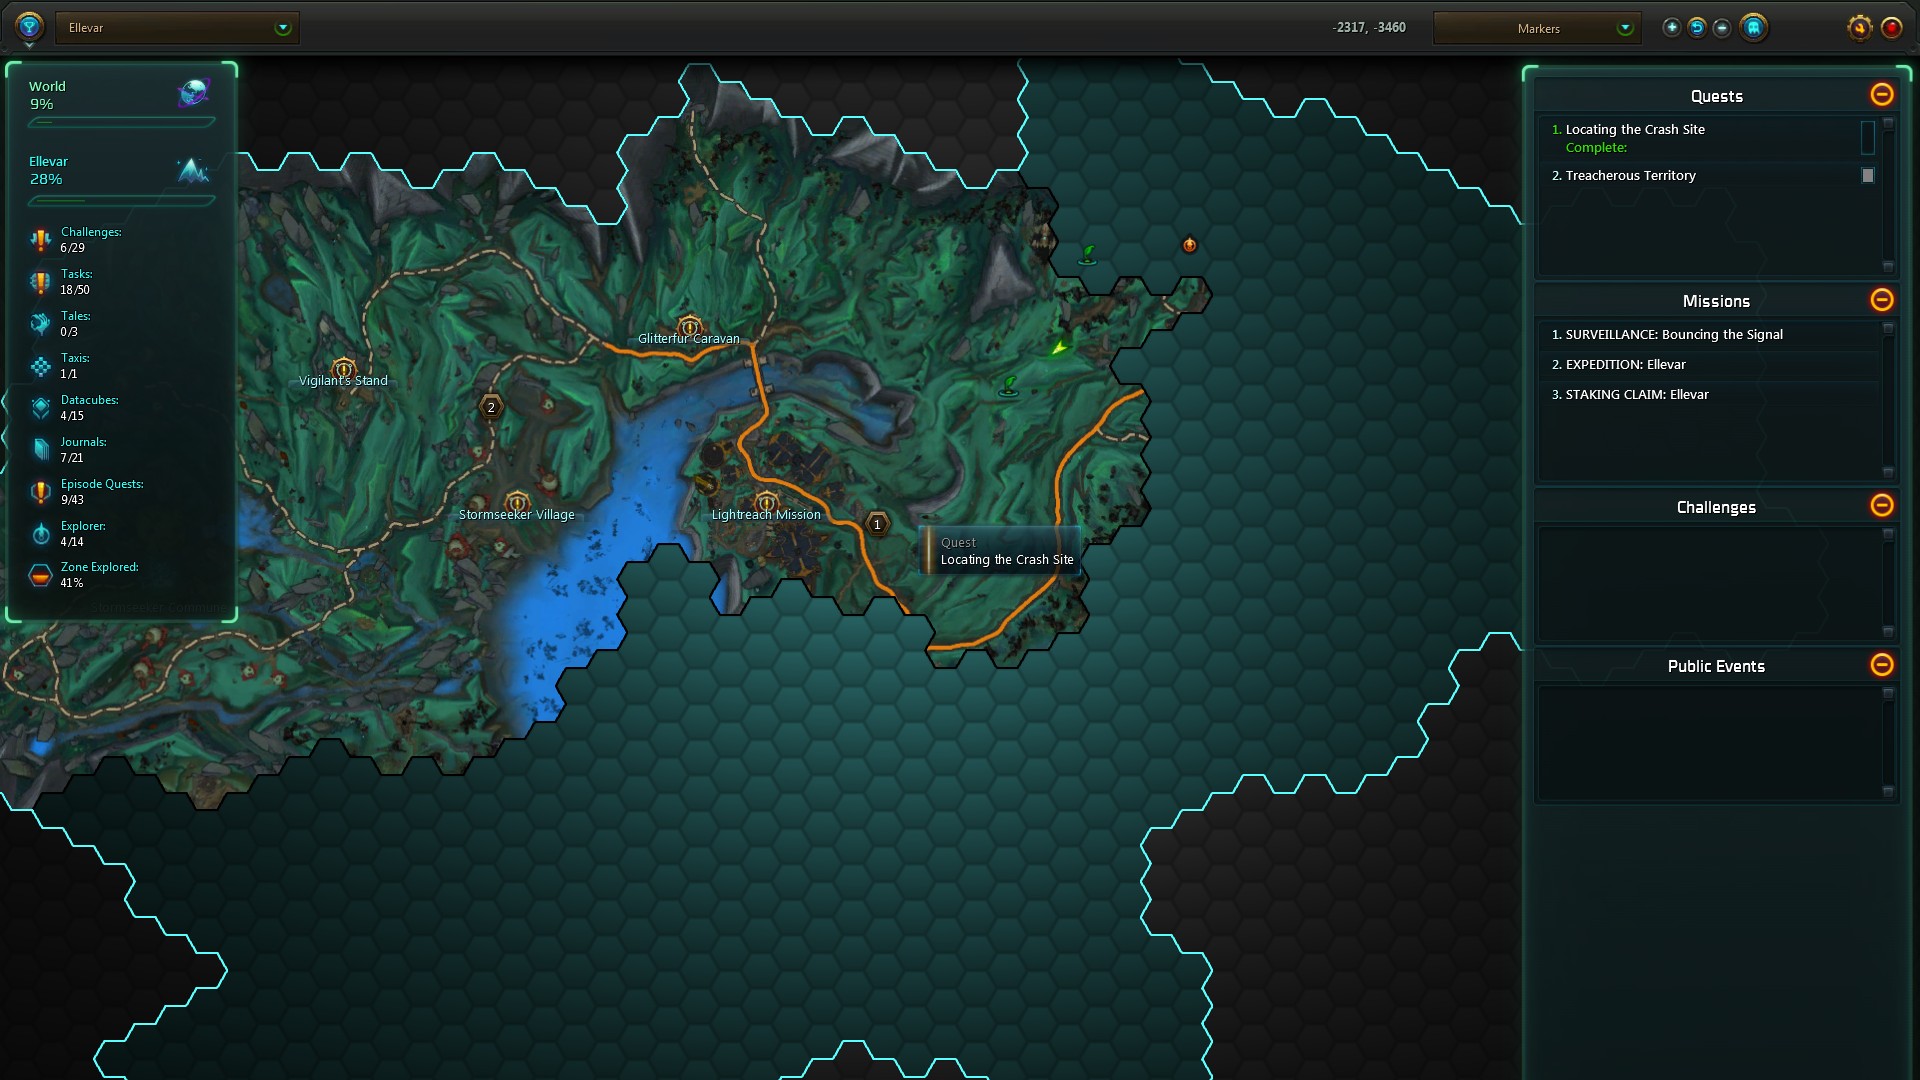Screen dimensions: 1920x1080
Task: Click the orange marker in unexplored area
Action: 1189,244
